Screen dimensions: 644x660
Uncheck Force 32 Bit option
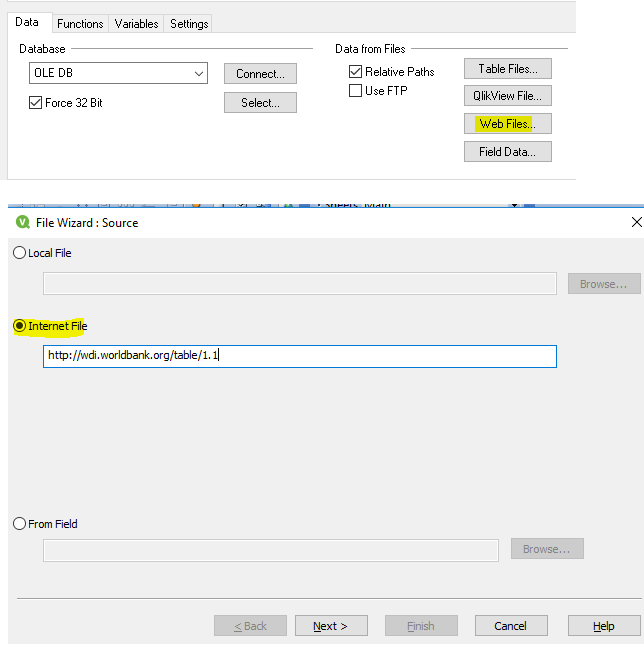36,103
